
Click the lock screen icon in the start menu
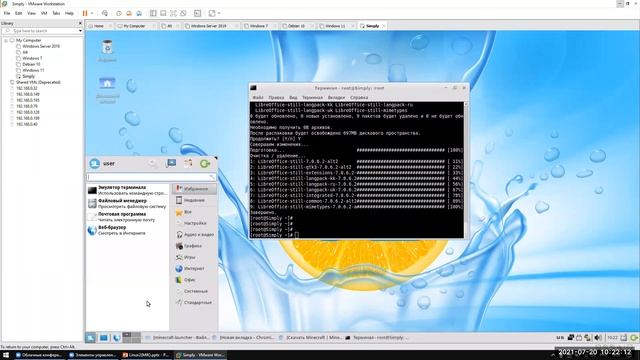171,164
